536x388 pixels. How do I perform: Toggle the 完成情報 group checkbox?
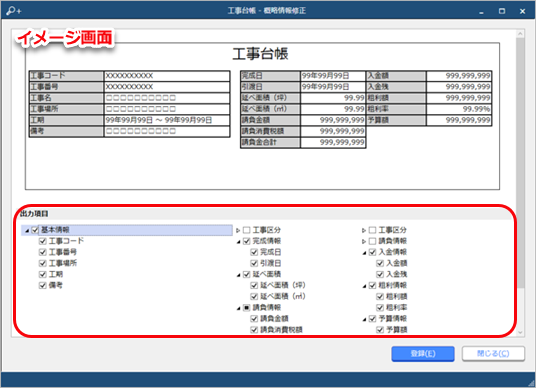[x=246, y=241]
